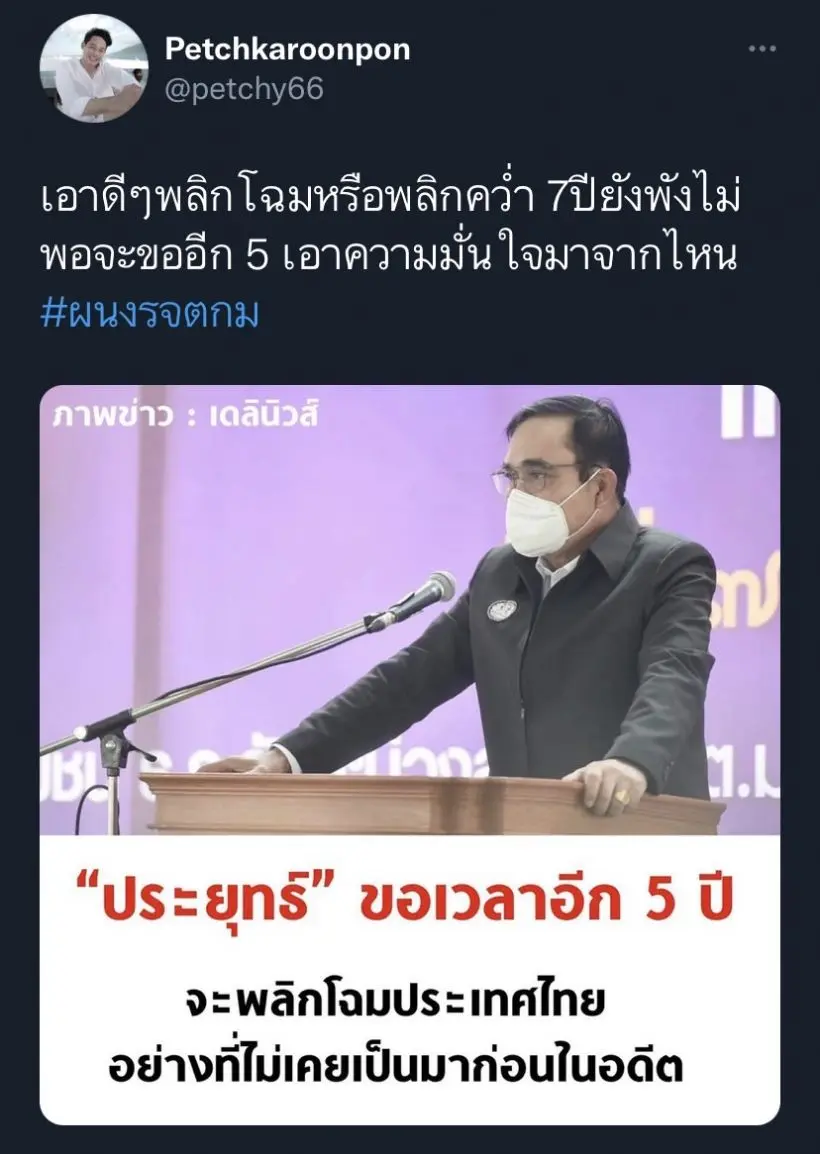The width and height of the screenshot is (820, 1154).
Task: Click the black subheadline จะพลิกโฉมประเทศไทย
Action: pos(395,1001)
